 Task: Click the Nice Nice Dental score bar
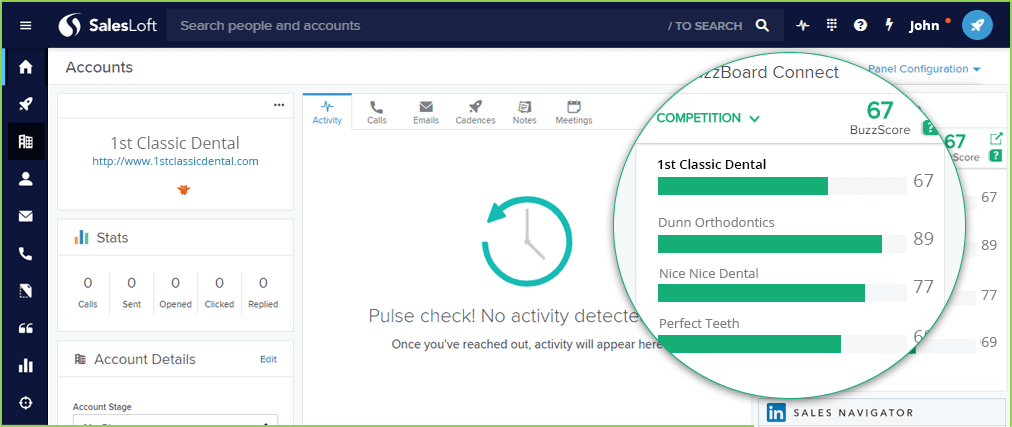[782, 293]
